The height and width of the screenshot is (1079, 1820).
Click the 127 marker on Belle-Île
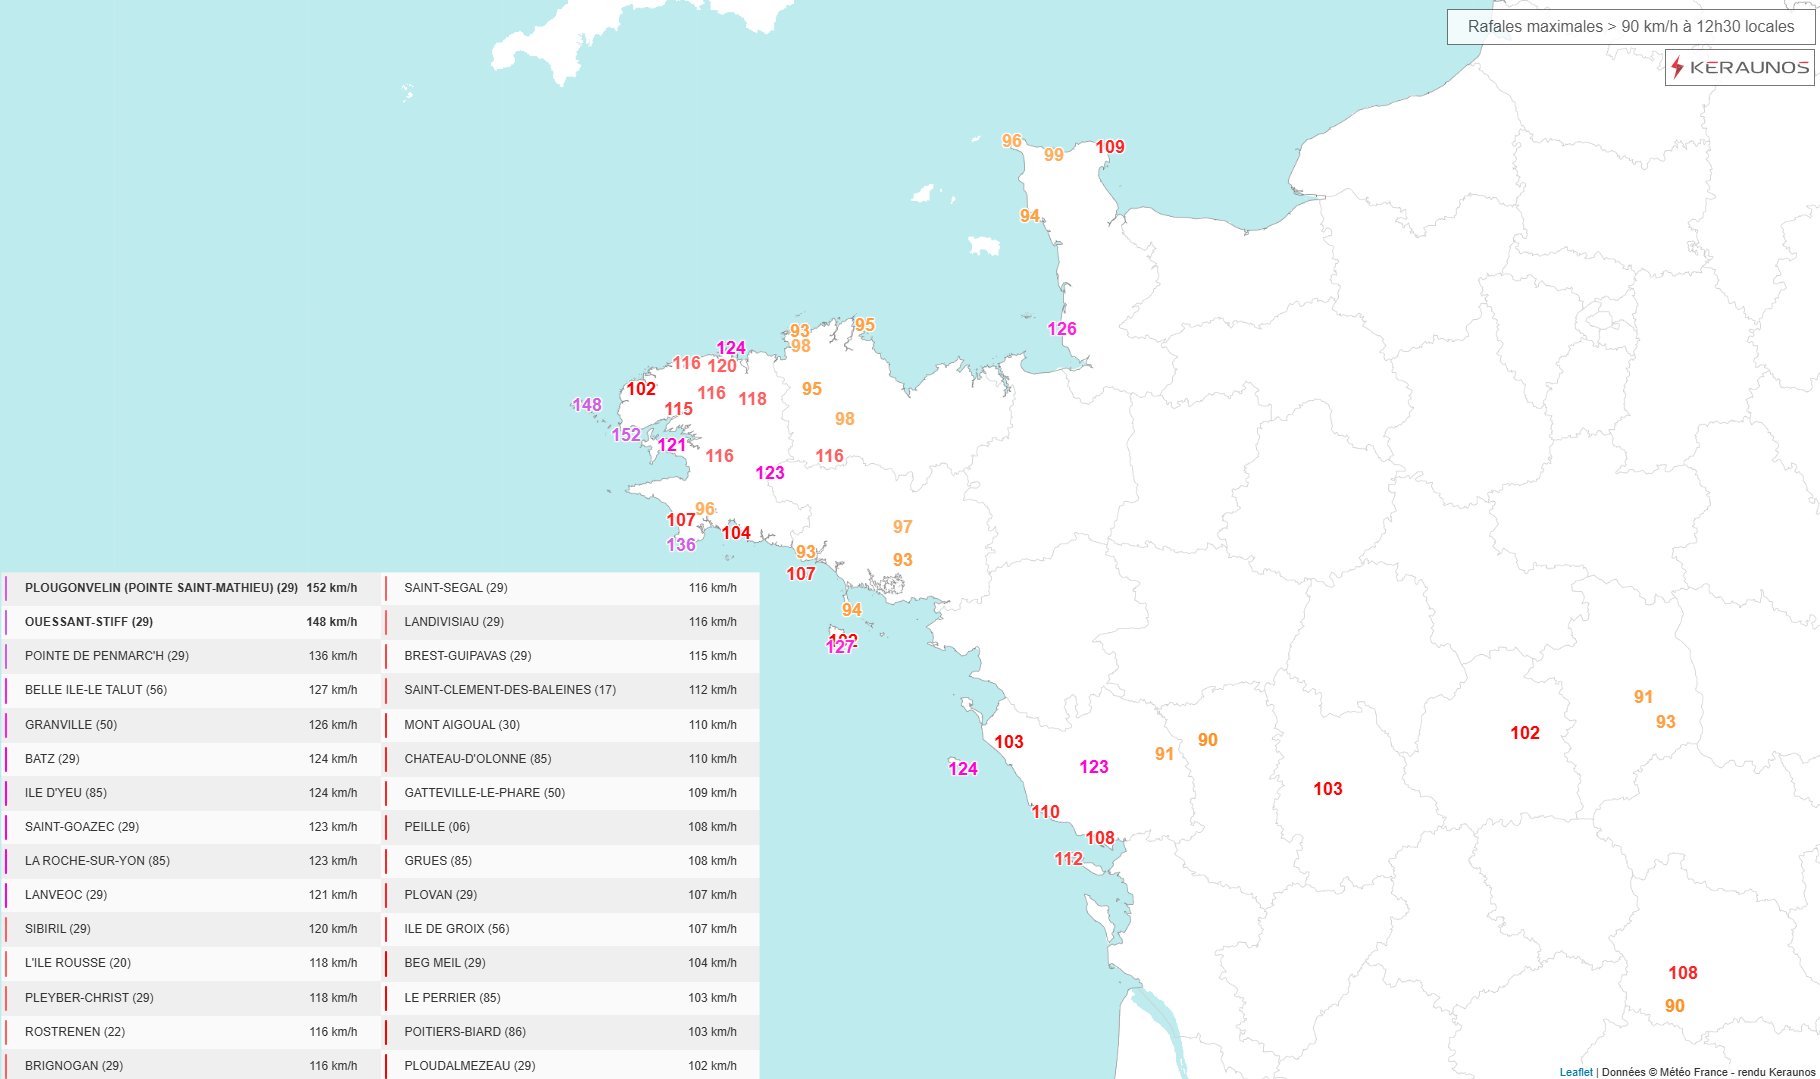point(840,648)
